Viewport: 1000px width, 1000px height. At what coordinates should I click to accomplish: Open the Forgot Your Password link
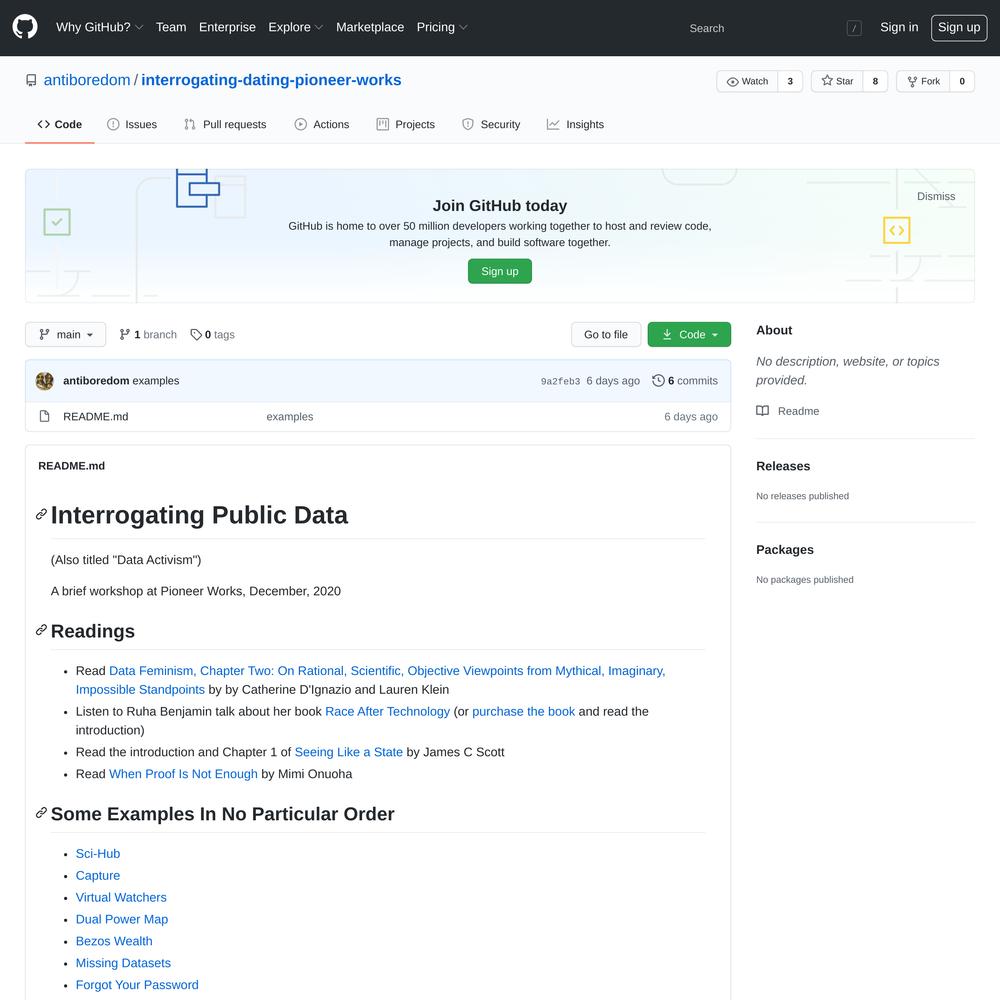(x=137, y=985)
